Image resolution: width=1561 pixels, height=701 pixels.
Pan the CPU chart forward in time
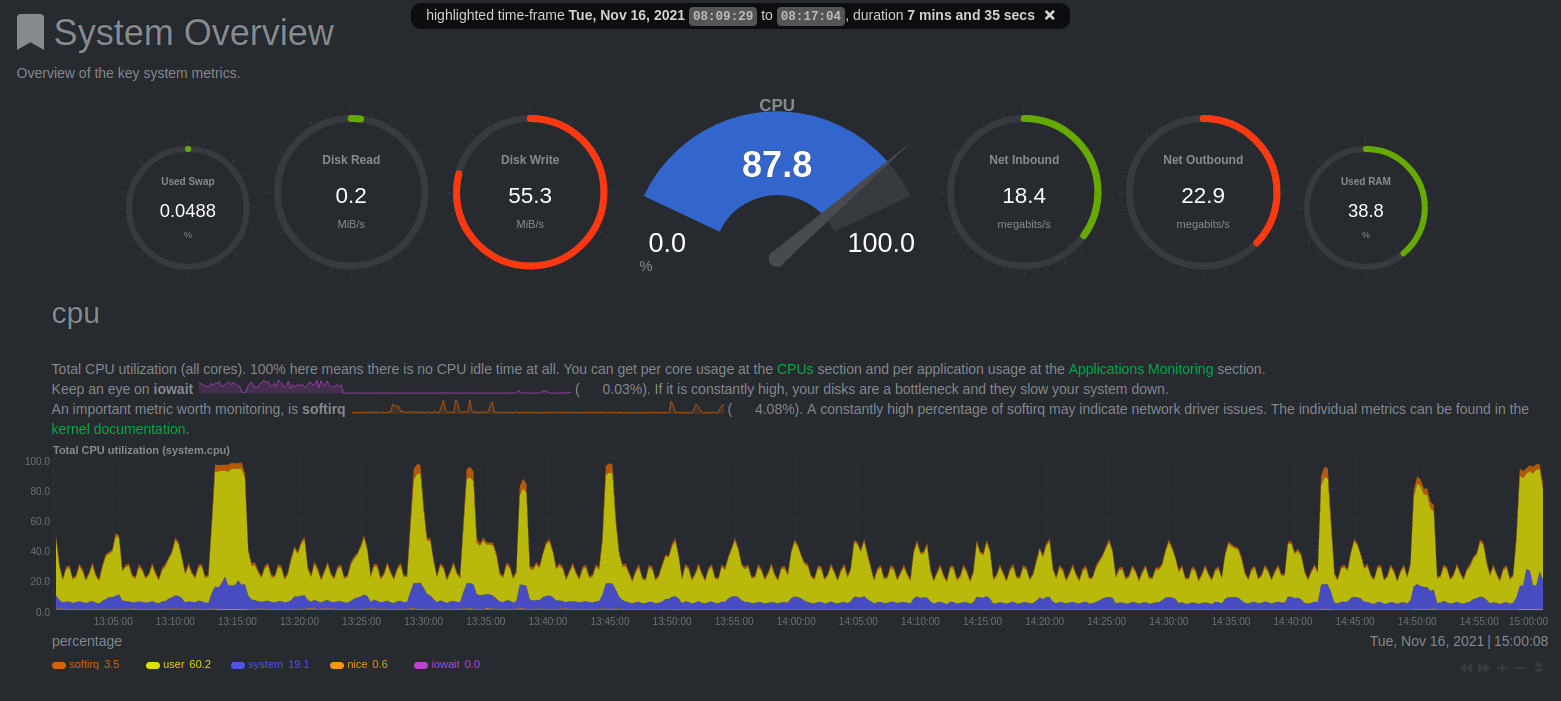(1484, 668)
